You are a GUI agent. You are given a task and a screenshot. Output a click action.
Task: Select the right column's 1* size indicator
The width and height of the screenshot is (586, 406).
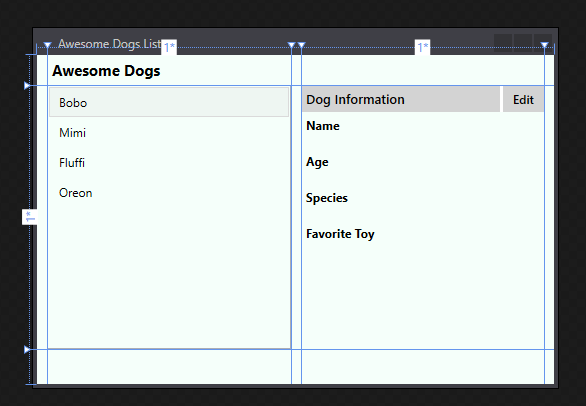click(x=422, y=47)
